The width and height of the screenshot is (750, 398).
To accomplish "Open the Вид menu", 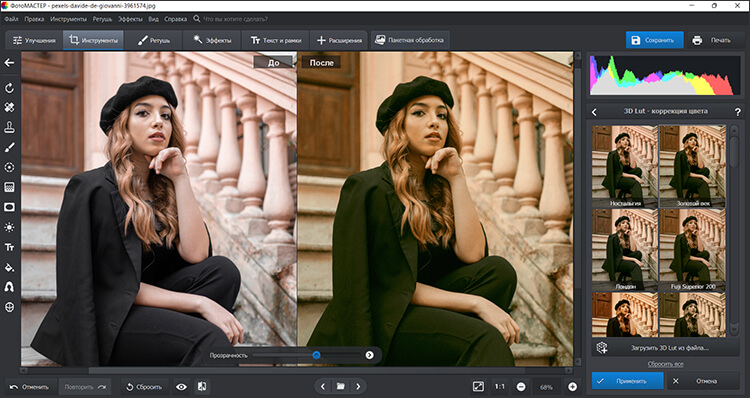I will pos(154,19).
